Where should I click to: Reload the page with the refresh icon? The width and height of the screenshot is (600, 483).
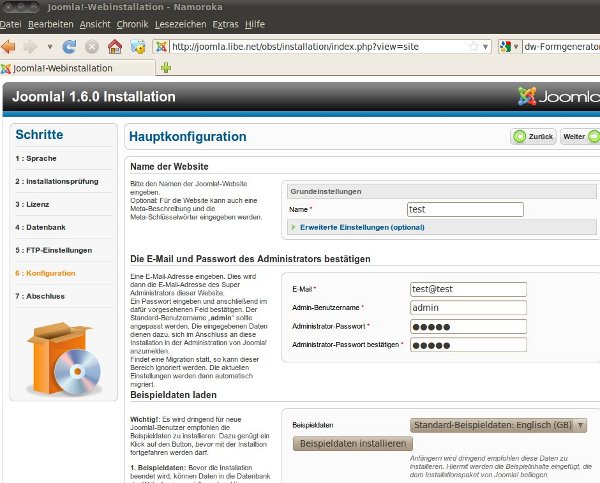point(69,47)
